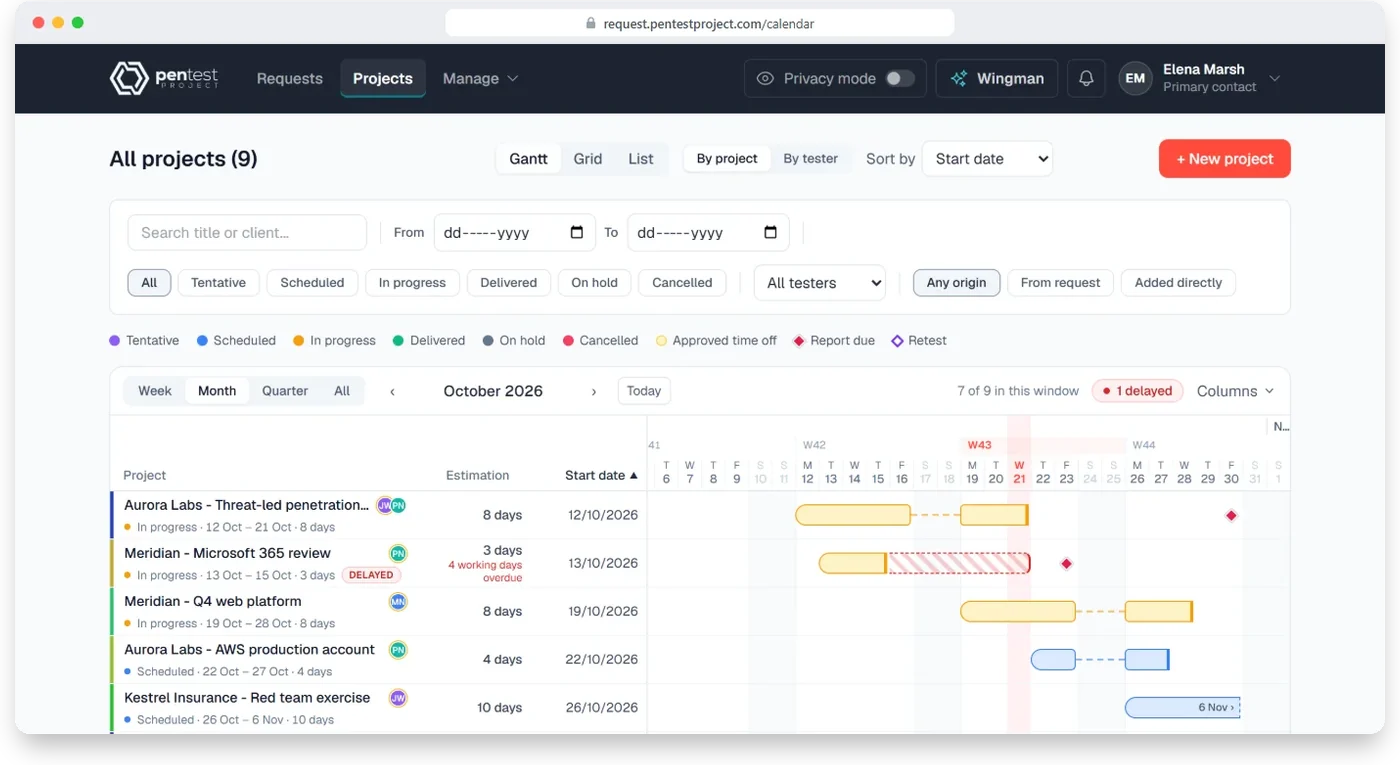Screen dimensions: 1400x765
Task: Click the EM user avatar
Action: pos(1135,78)
